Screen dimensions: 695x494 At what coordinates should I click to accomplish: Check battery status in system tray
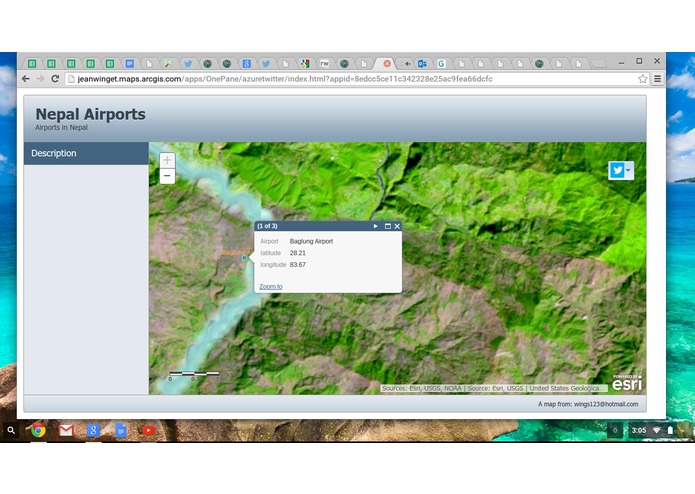[x=670, y=430]
